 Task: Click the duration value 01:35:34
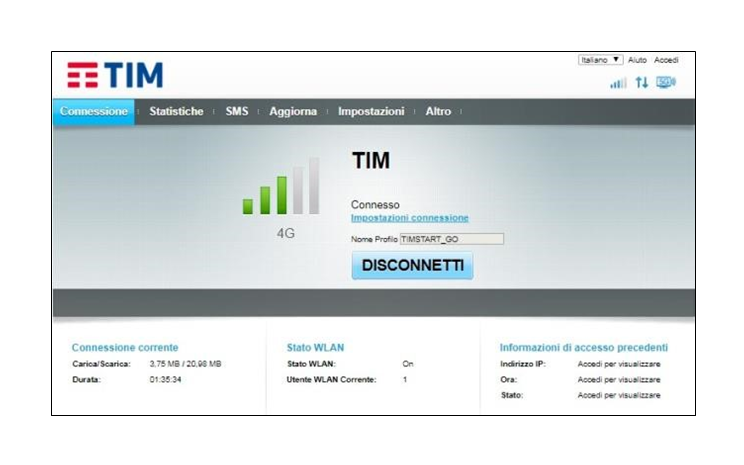tap(165, 380)
